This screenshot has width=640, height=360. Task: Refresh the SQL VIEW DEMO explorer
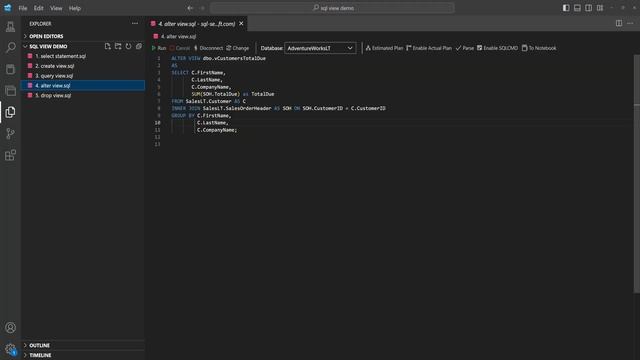pos(129,47)
